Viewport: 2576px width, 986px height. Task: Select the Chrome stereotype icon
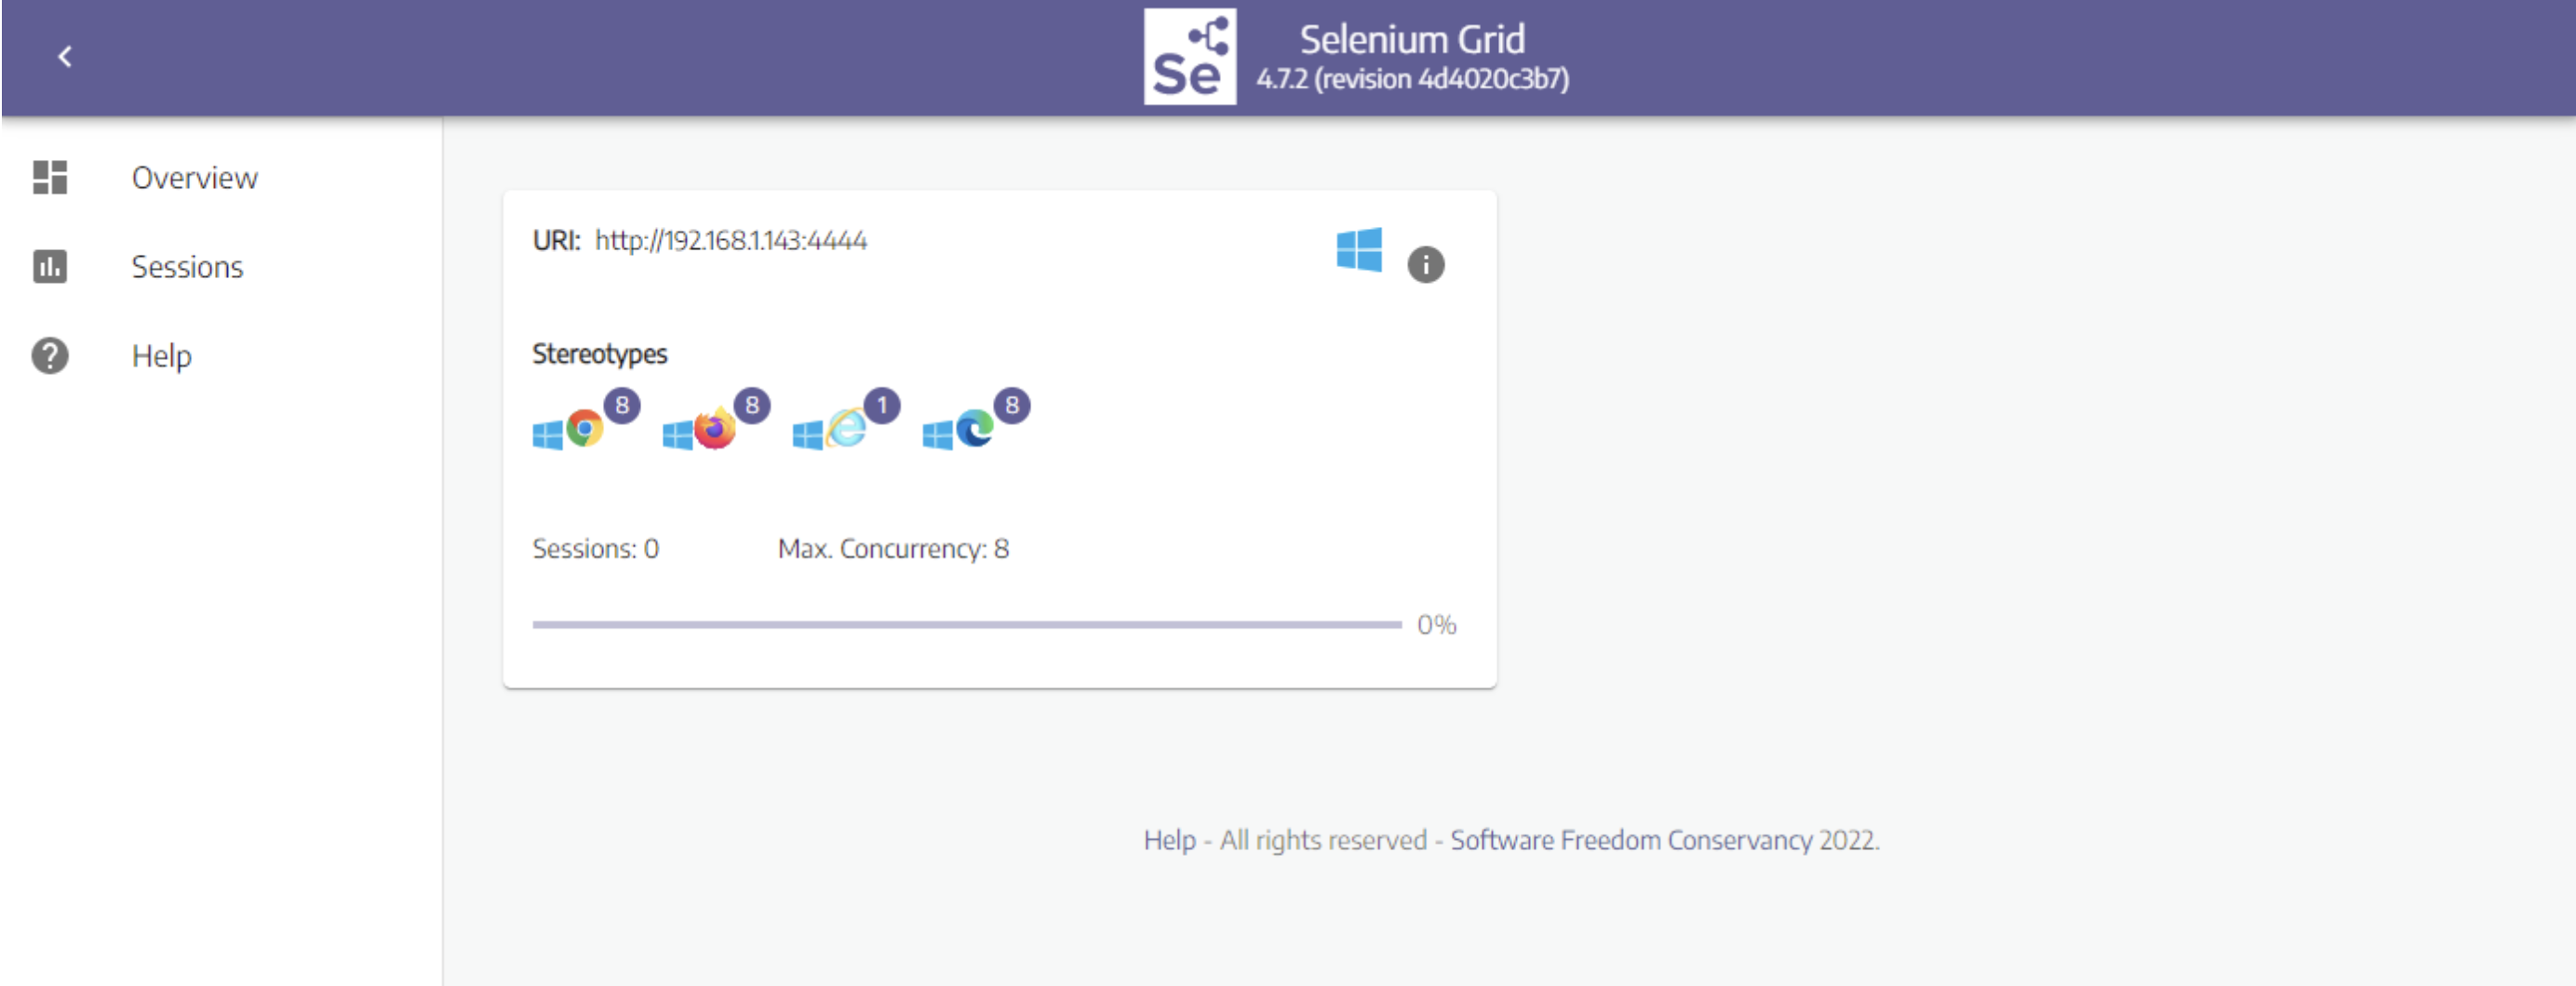click(585, 429)
